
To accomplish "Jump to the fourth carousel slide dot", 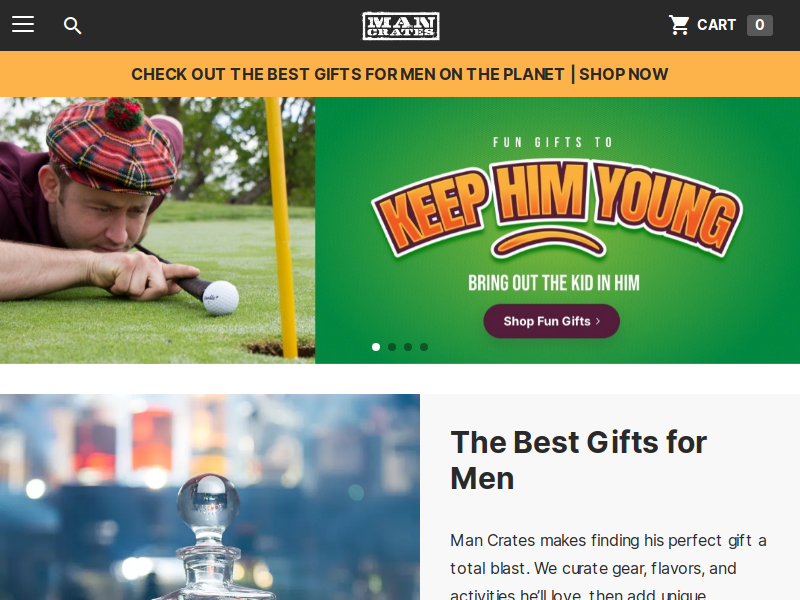I will coord(424,347).
